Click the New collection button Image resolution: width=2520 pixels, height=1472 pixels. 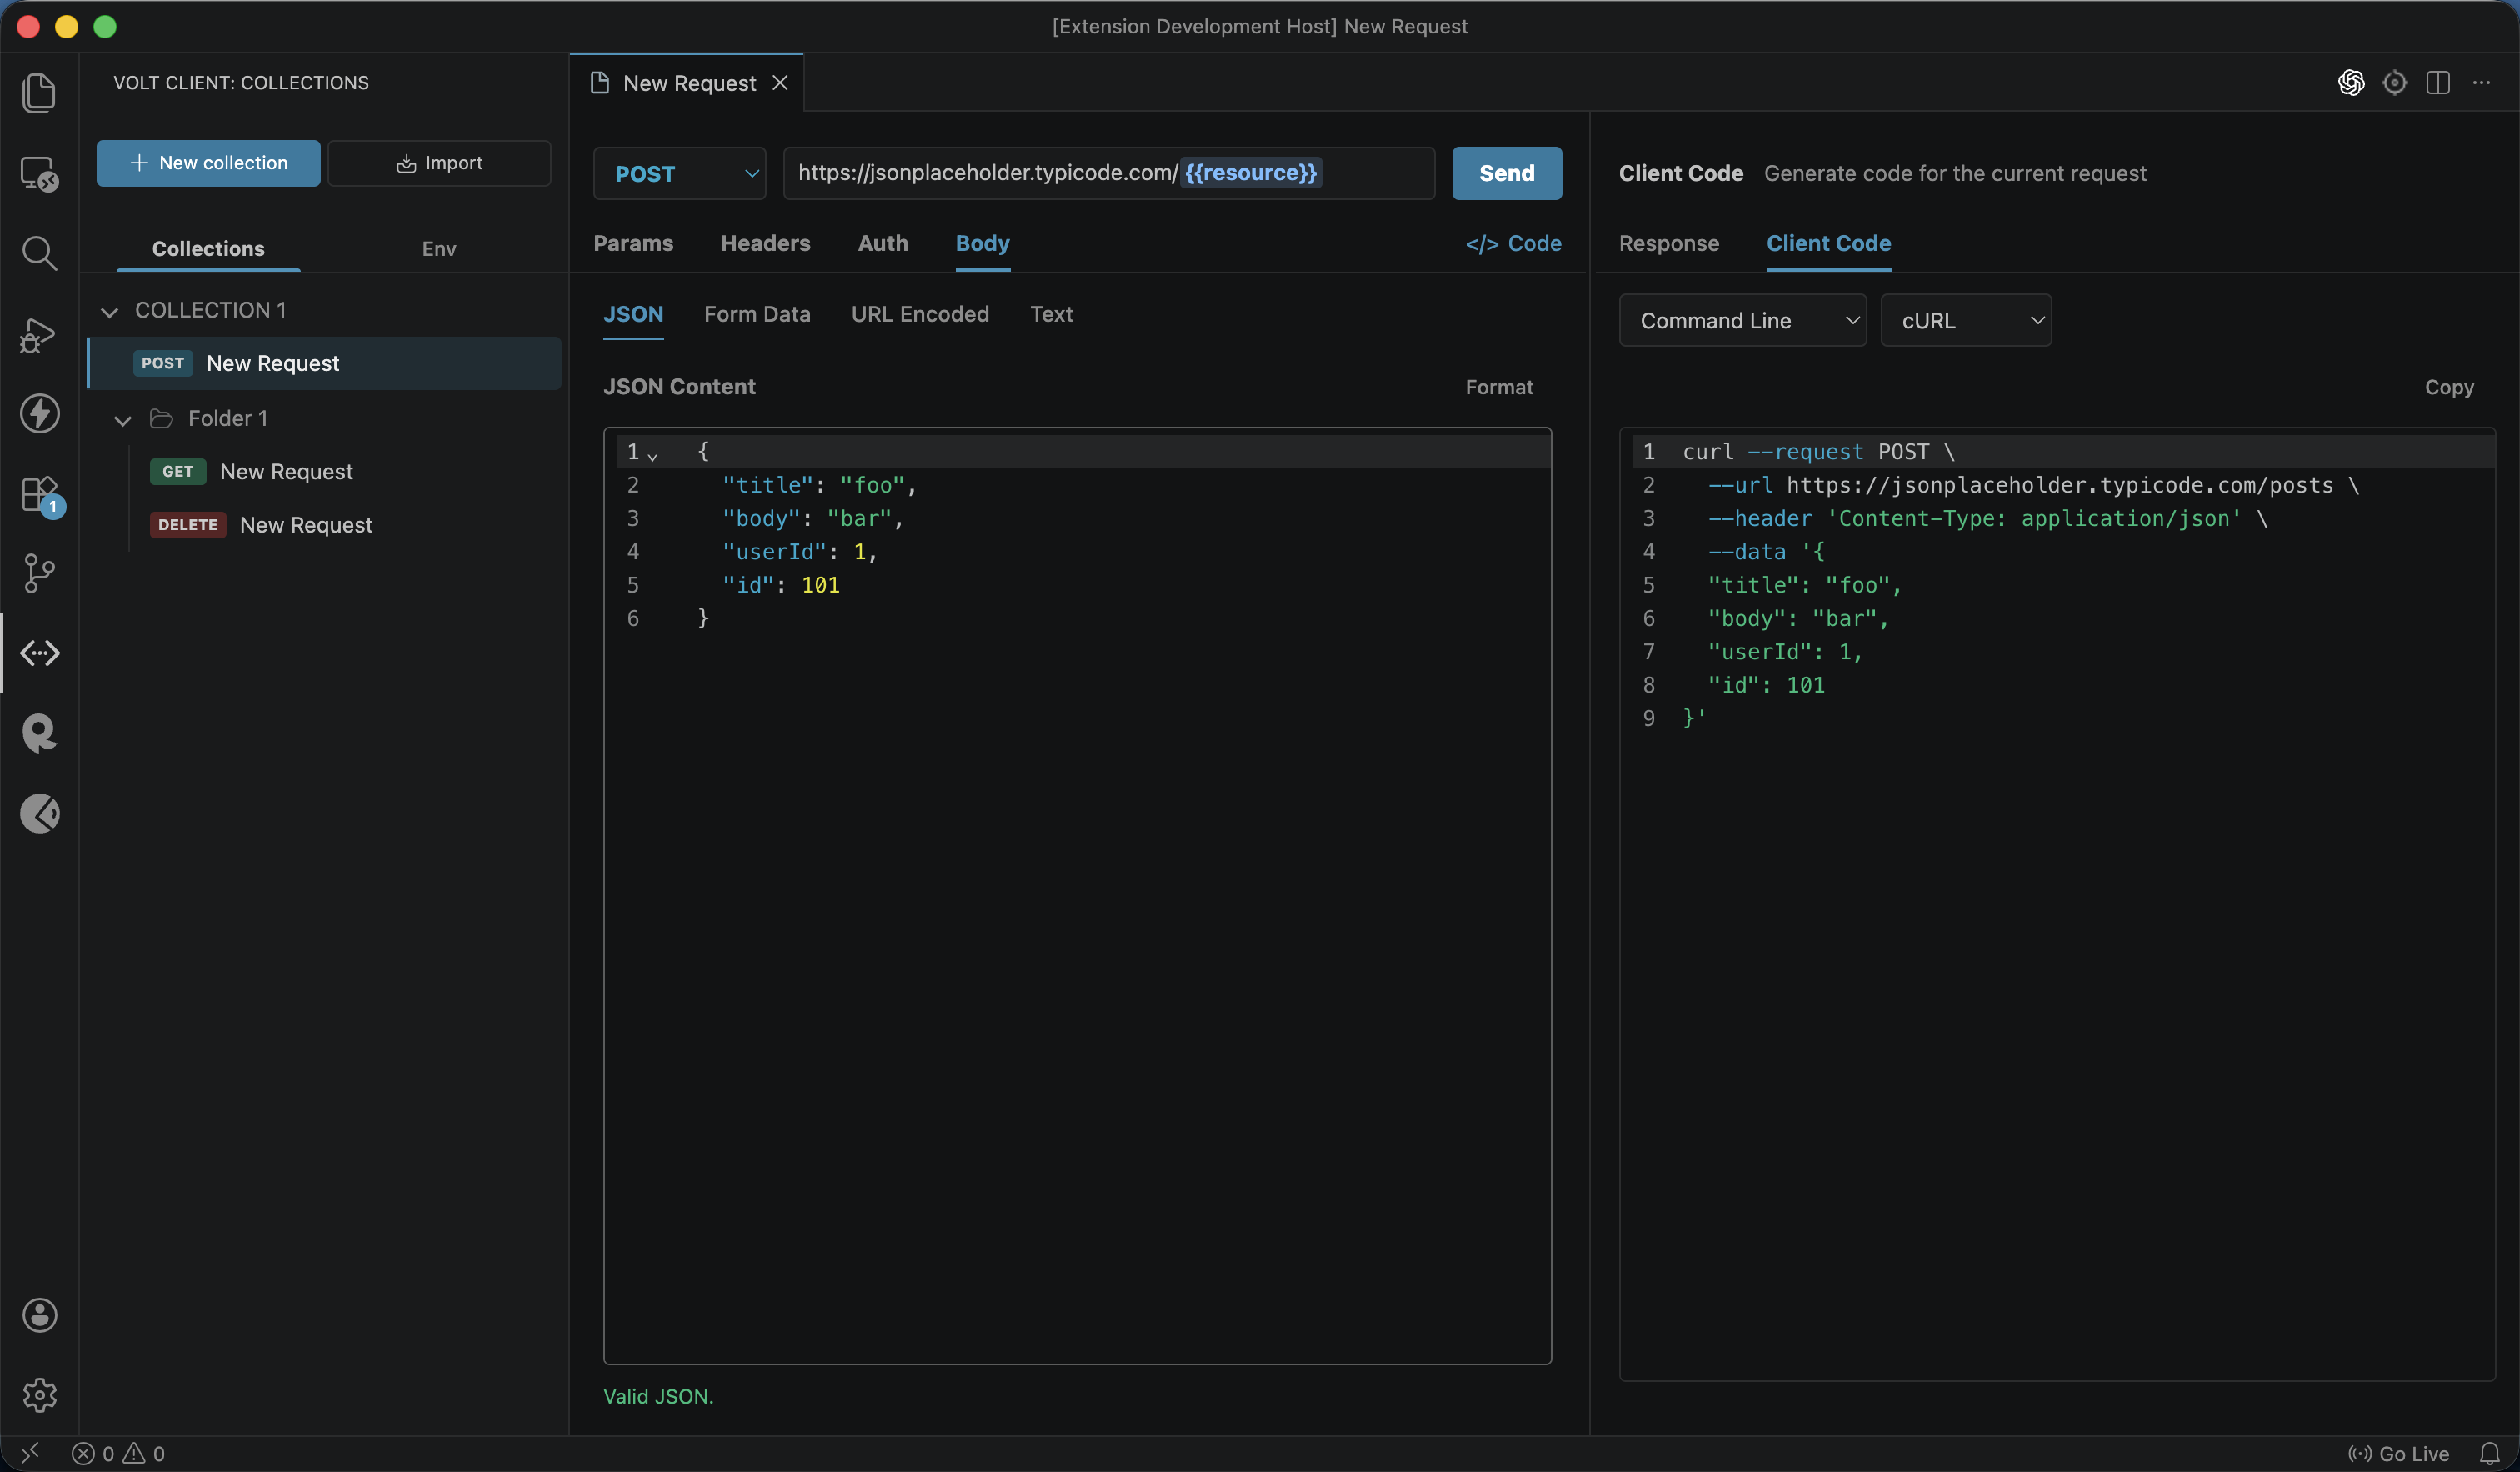pos(208,162)
